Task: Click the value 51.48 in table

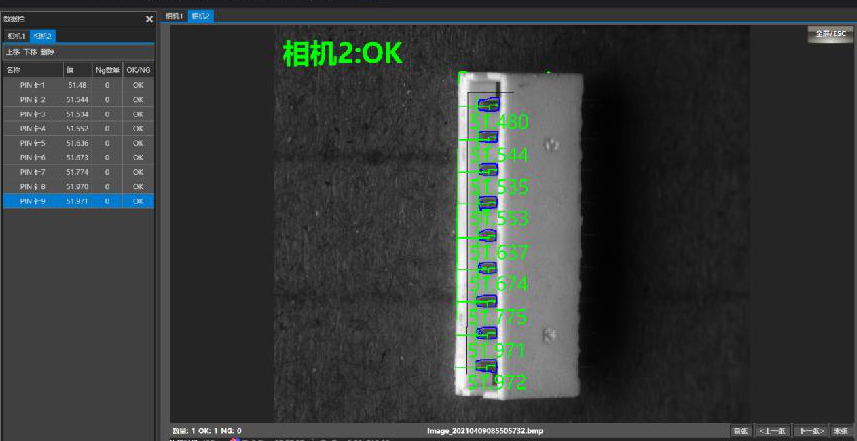Action: point(78,85)
